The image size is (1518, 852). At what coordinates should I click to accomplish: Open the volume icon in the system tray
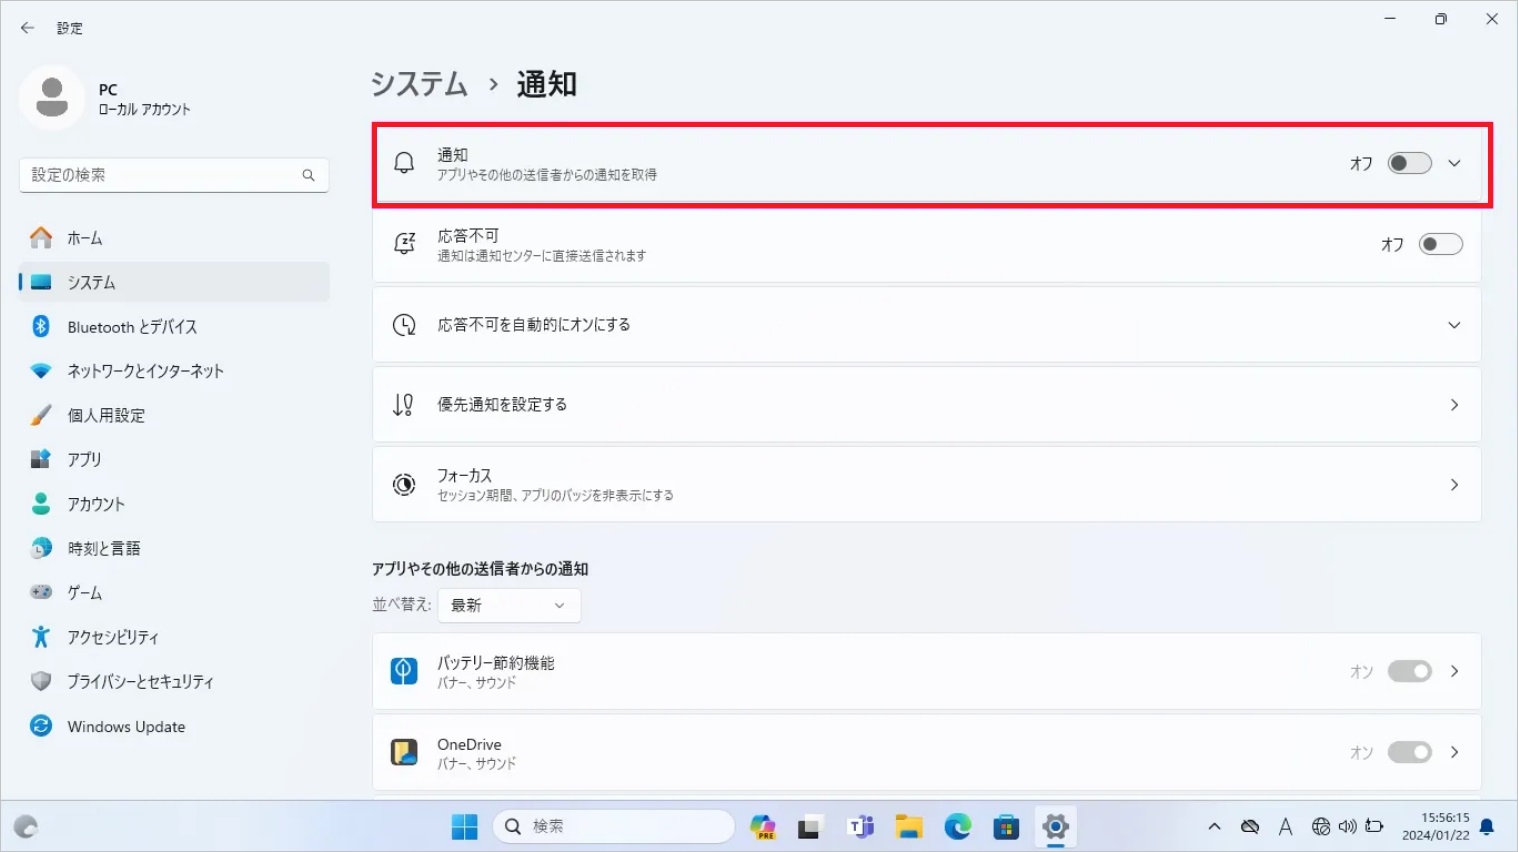(x=1347, y=827)
